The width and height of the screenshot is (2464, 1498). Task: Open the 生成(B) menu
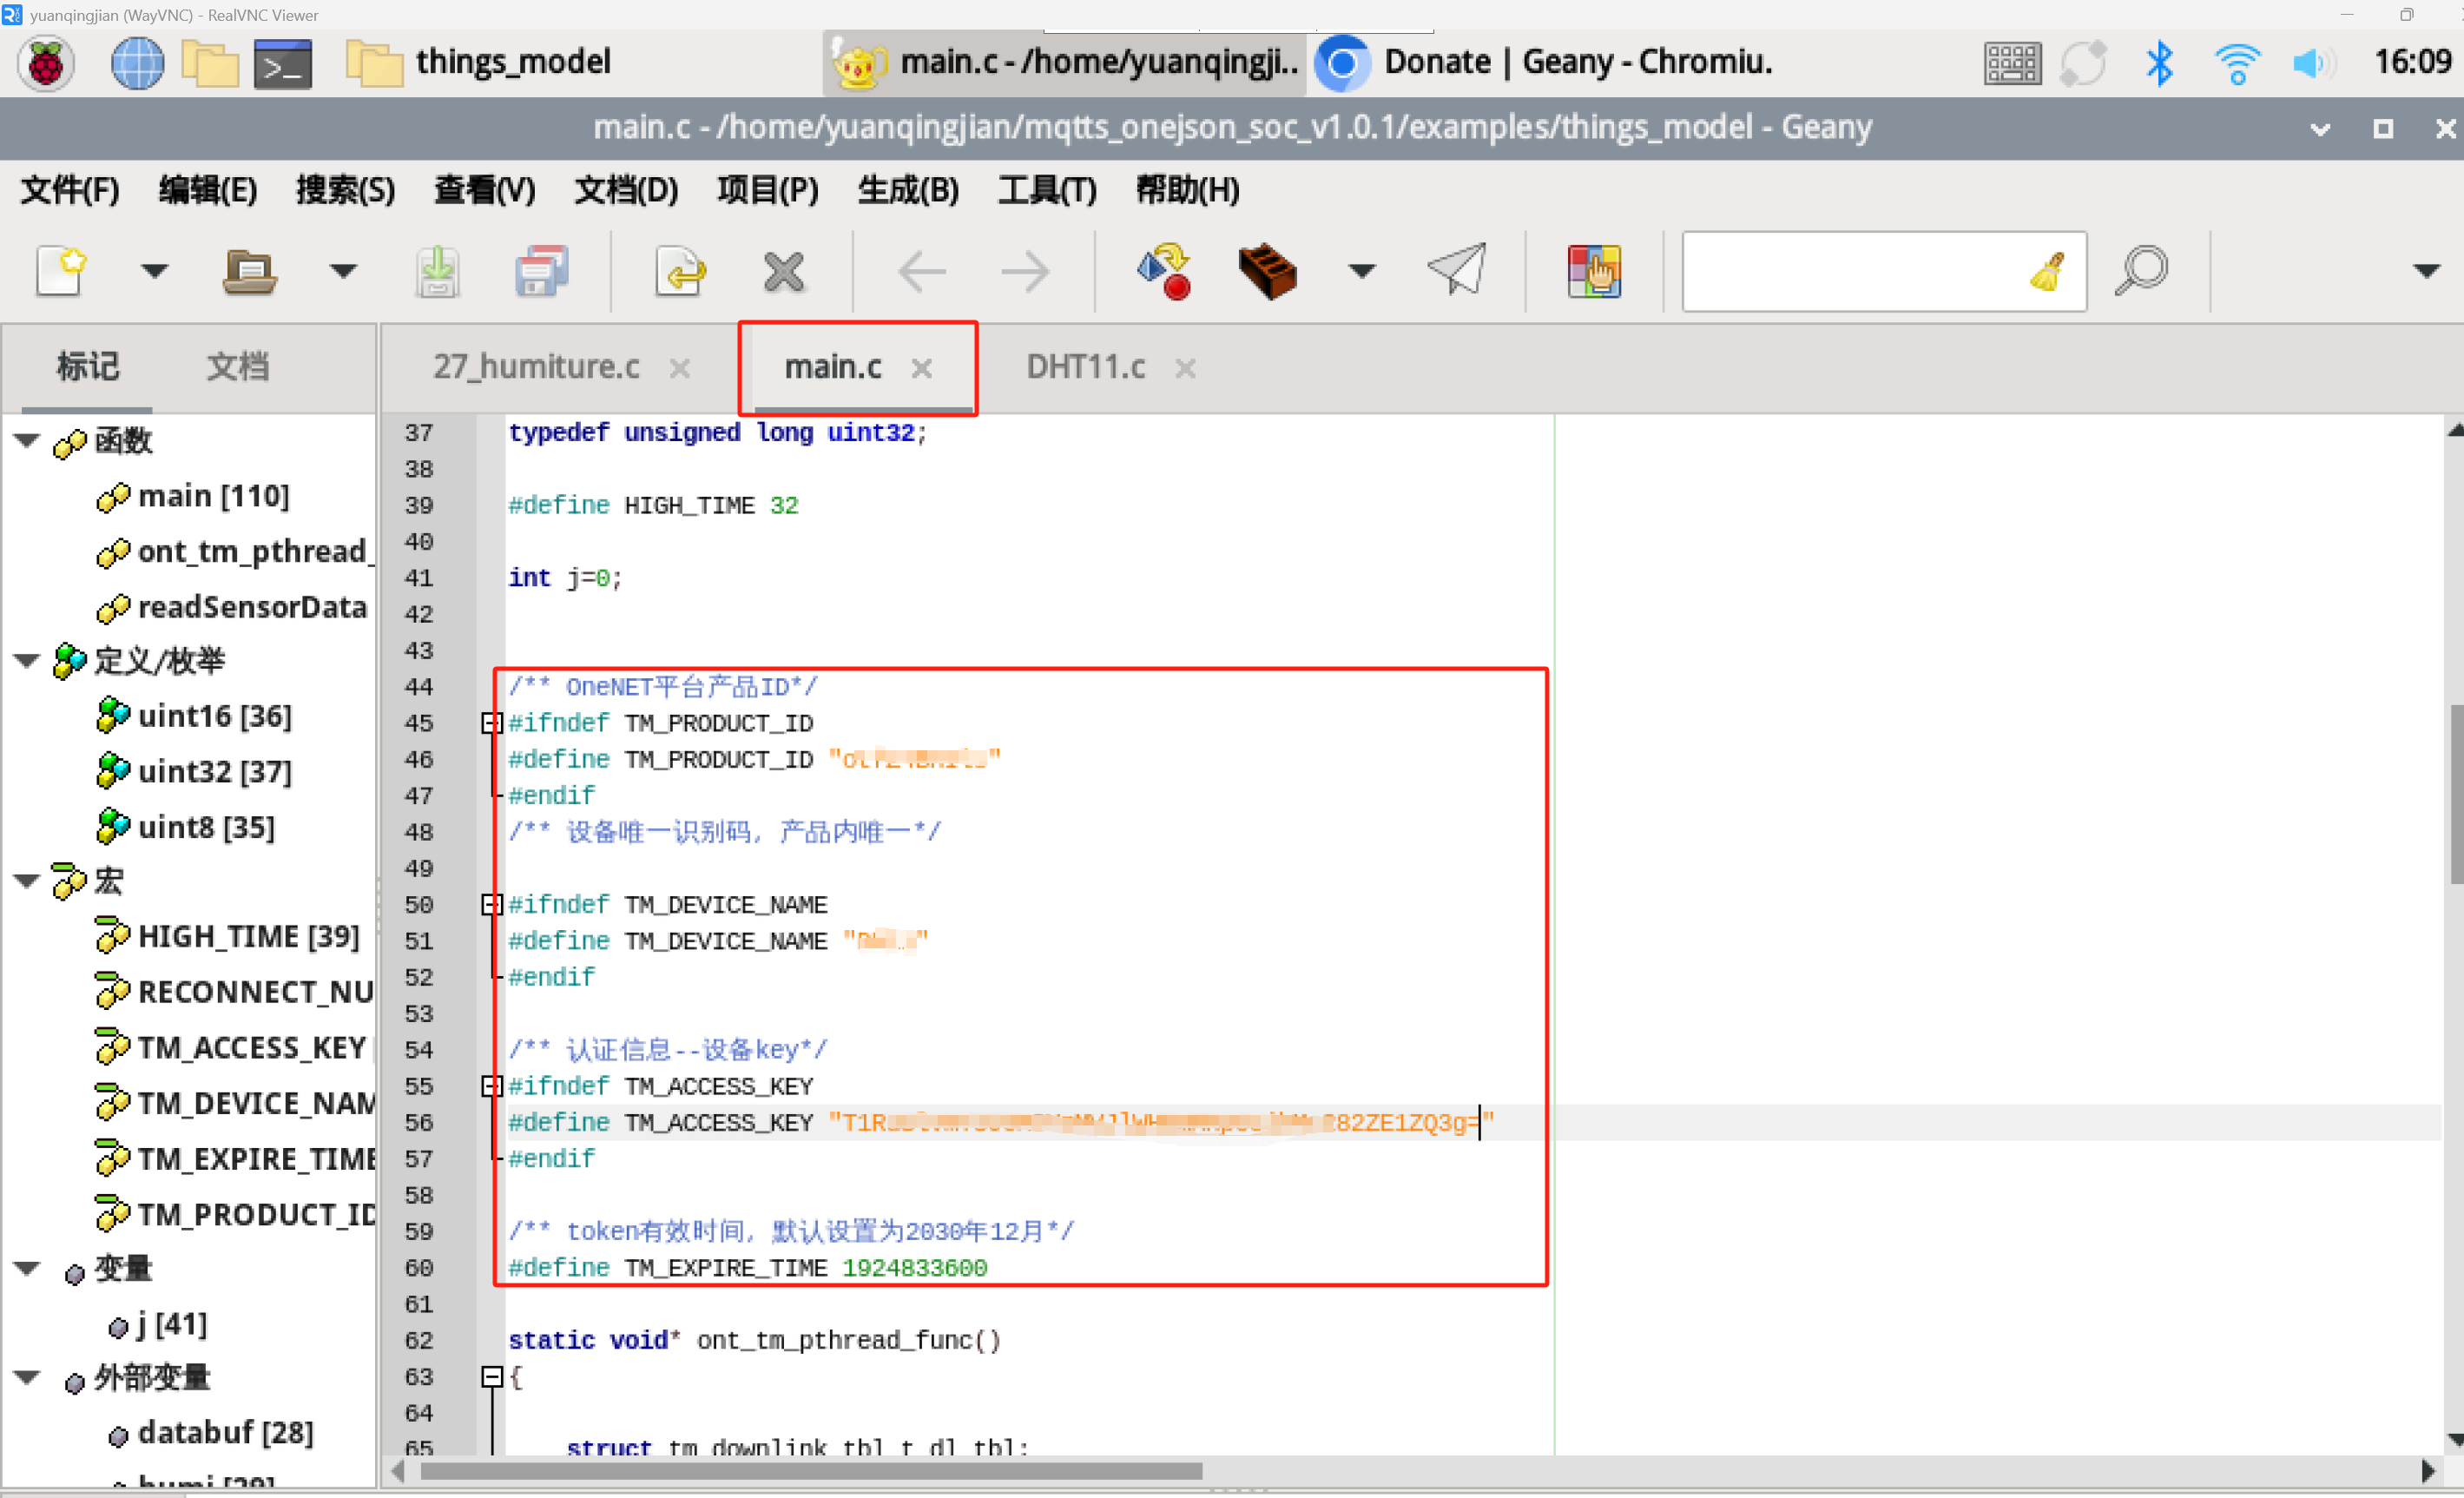(x=907, y=190)
